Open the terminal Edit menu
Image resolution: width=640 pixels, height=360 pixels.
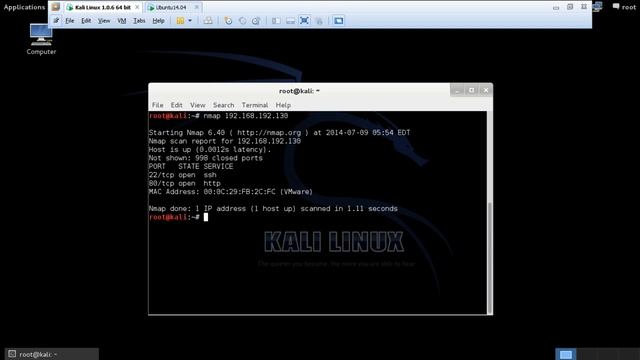pos(176,105)
